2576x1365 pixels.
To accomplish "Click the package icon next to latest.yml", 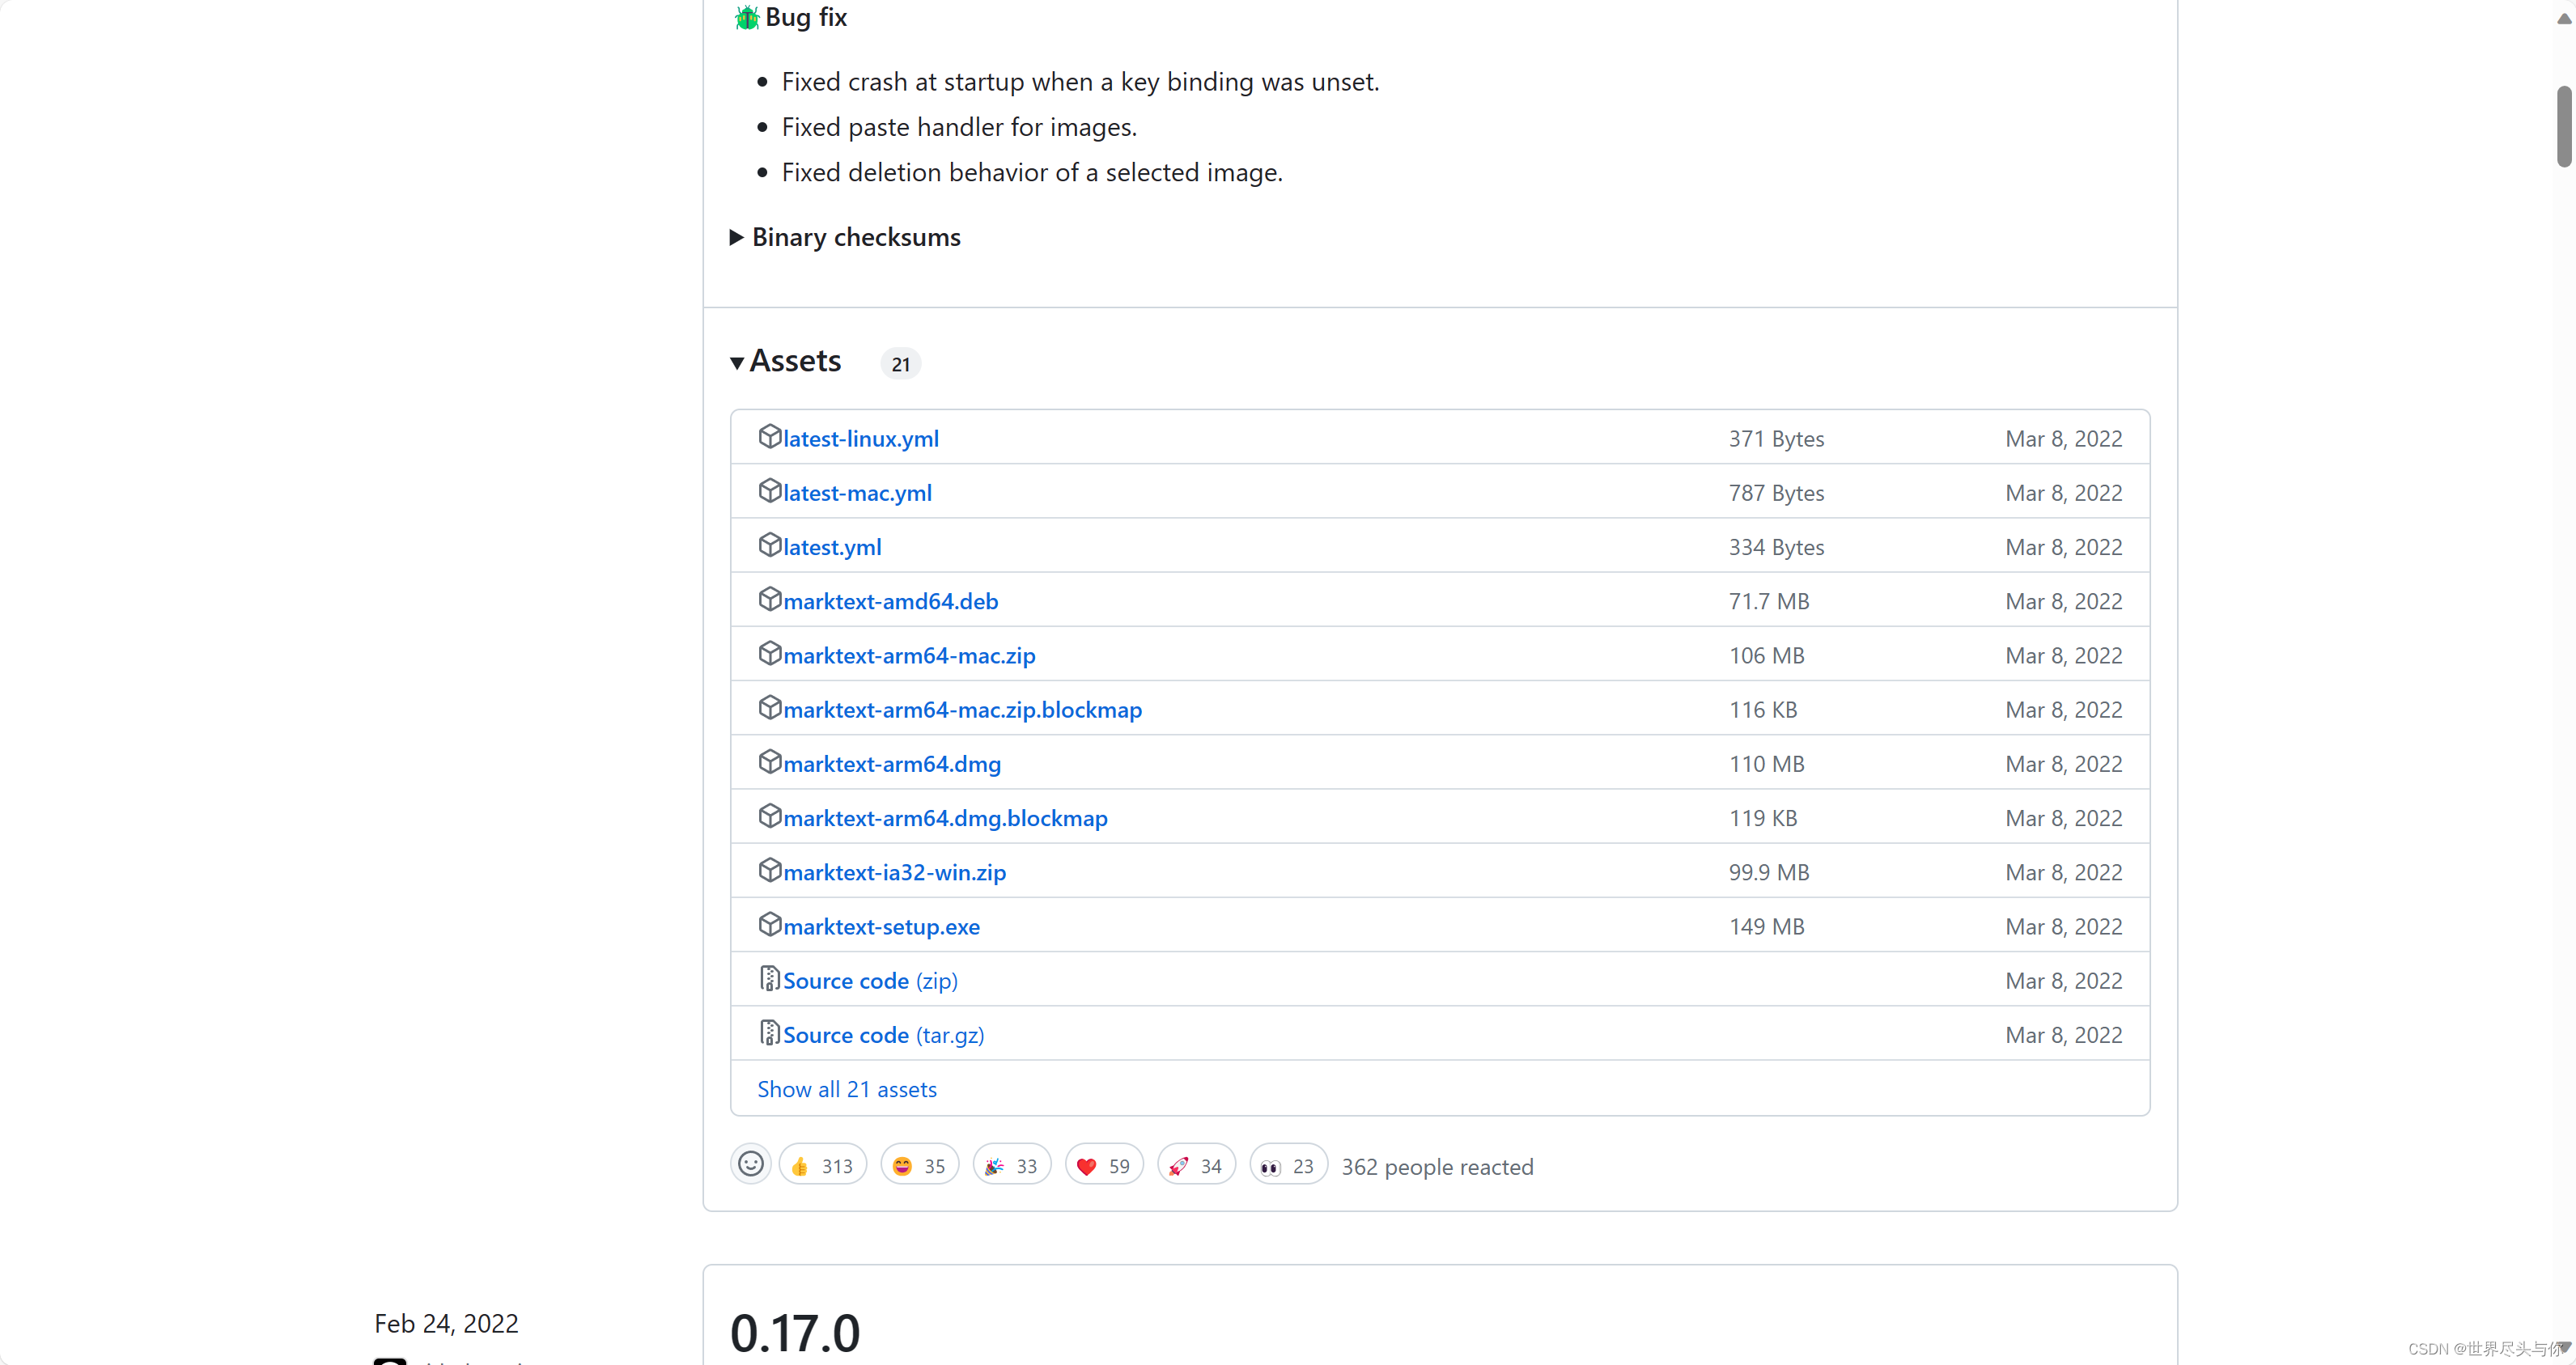I will click(770, 545).
